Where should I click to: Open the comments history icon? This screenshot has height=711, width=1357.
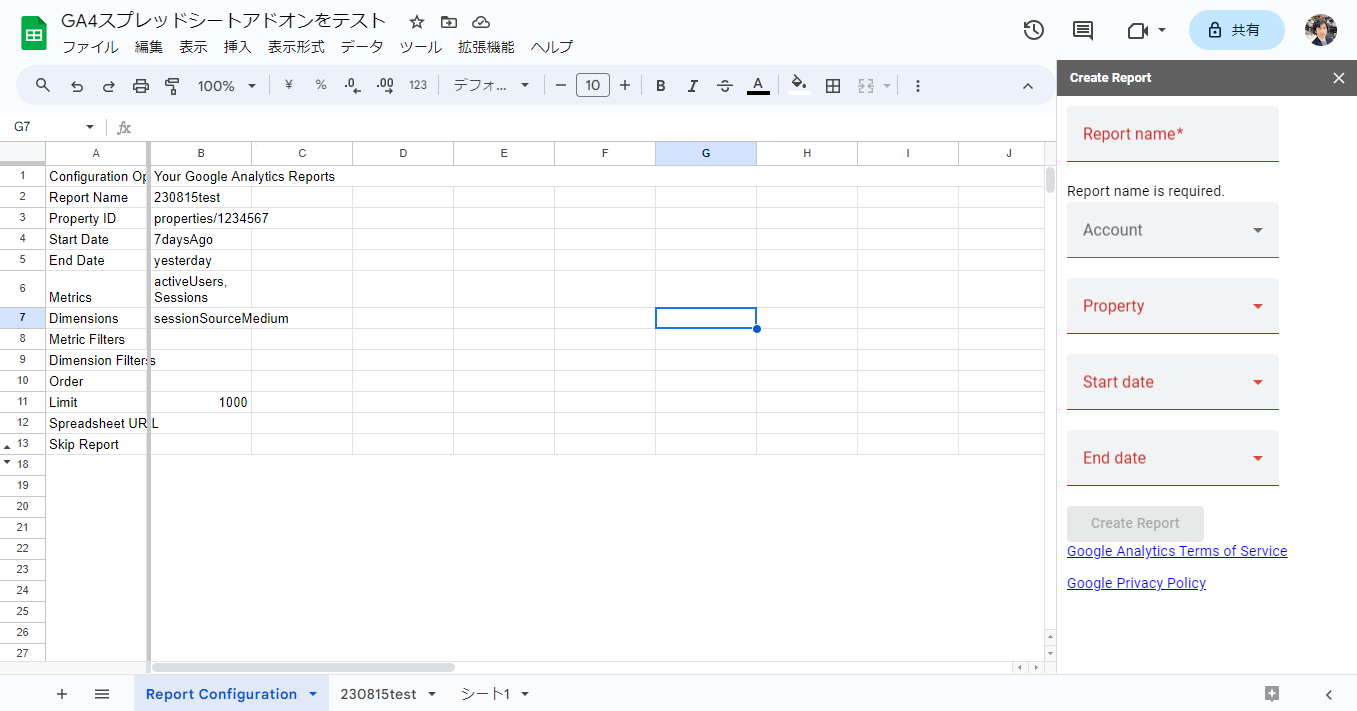(1082, 30)
